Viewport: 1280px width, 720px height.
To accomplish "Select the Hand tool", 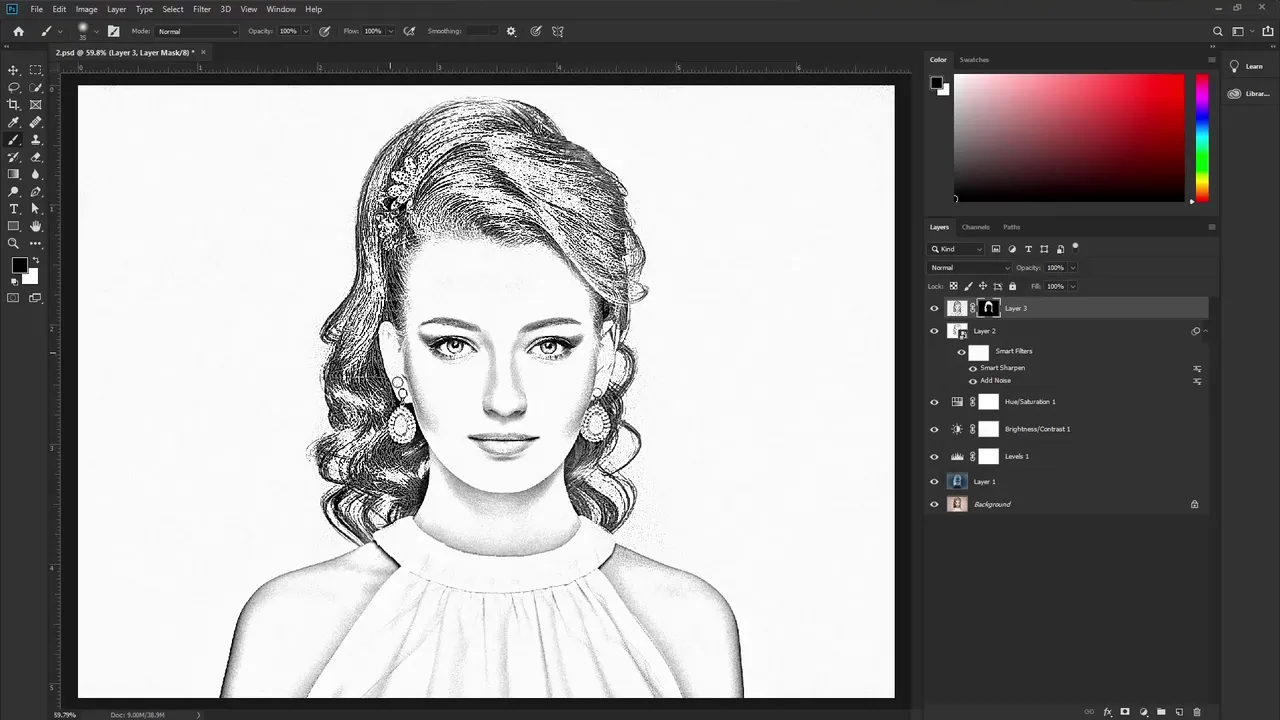I will (36, 226).
